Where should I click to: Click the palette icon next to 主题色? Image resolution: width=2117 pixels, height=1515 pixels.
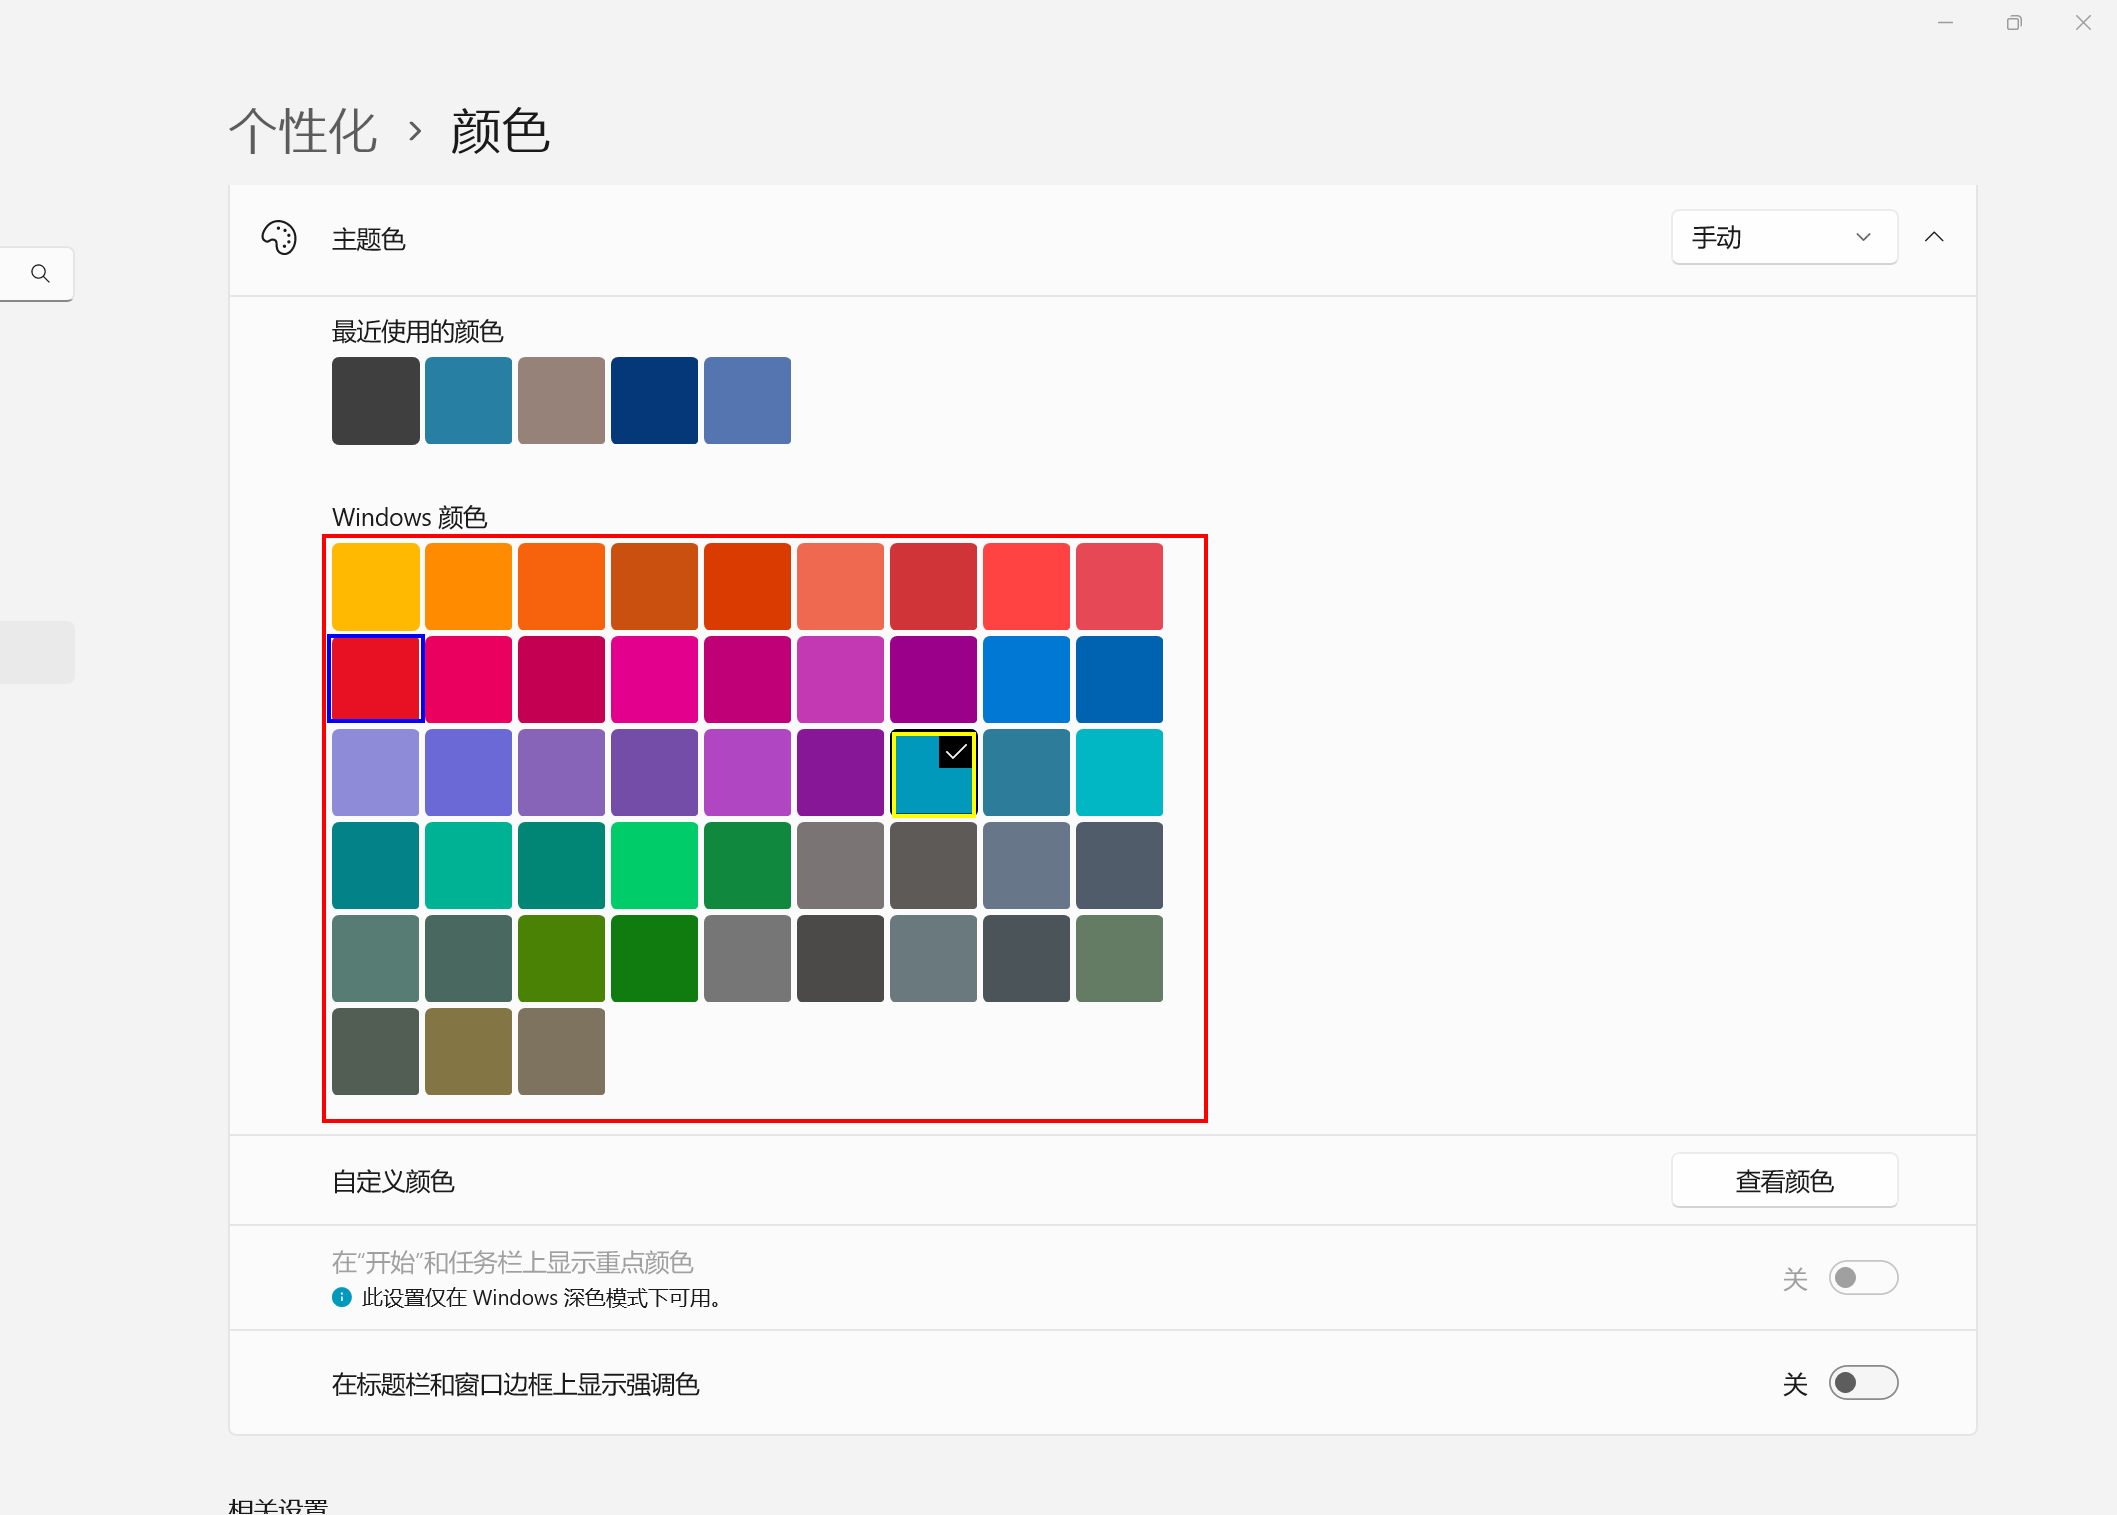pos(279,238)
